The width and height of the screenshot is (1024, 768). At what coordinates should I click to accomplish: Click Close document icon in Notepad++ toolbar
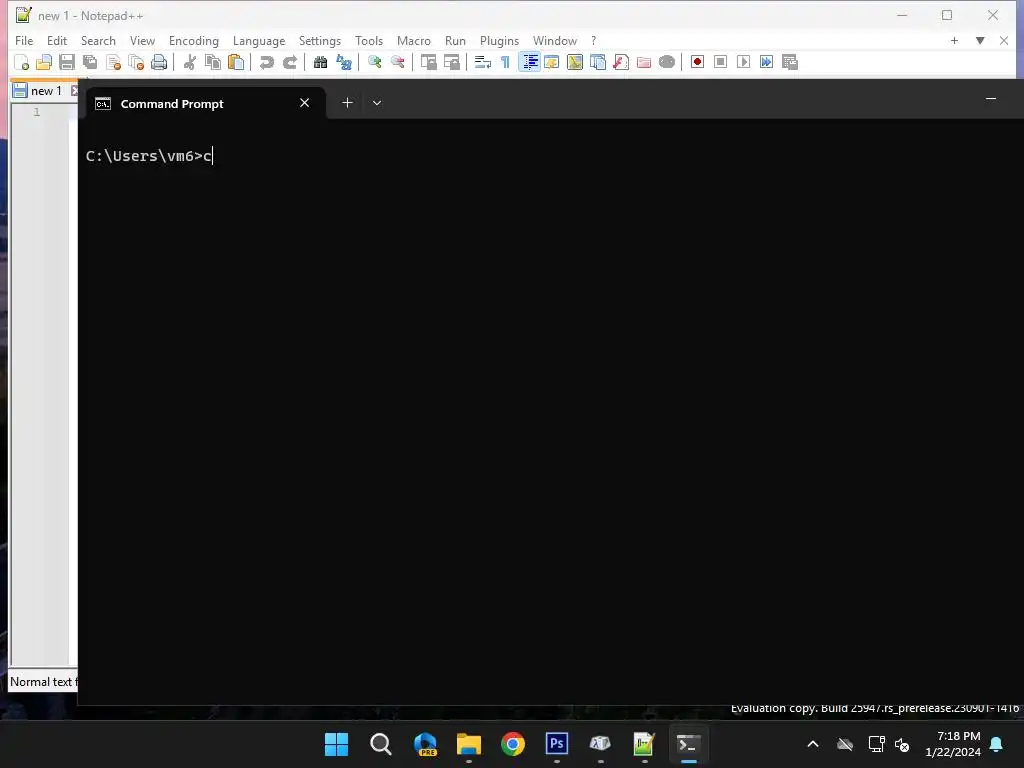pos(114,62)
